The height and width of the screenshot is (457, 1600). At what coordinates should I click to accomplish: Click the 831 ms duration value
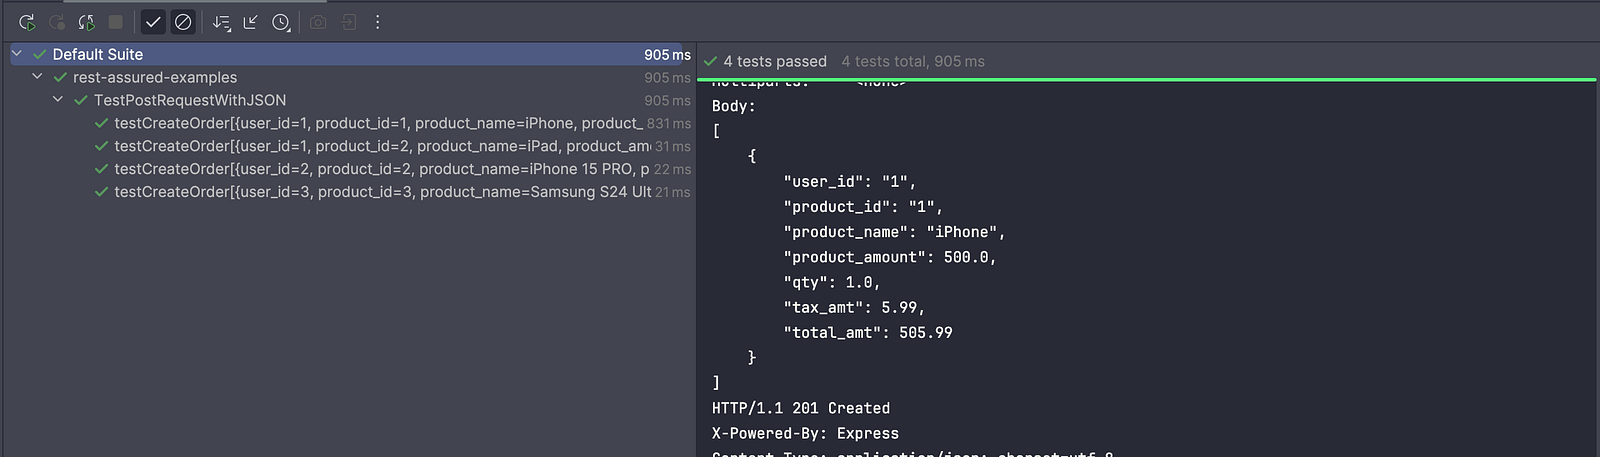[x=668, y=123]
